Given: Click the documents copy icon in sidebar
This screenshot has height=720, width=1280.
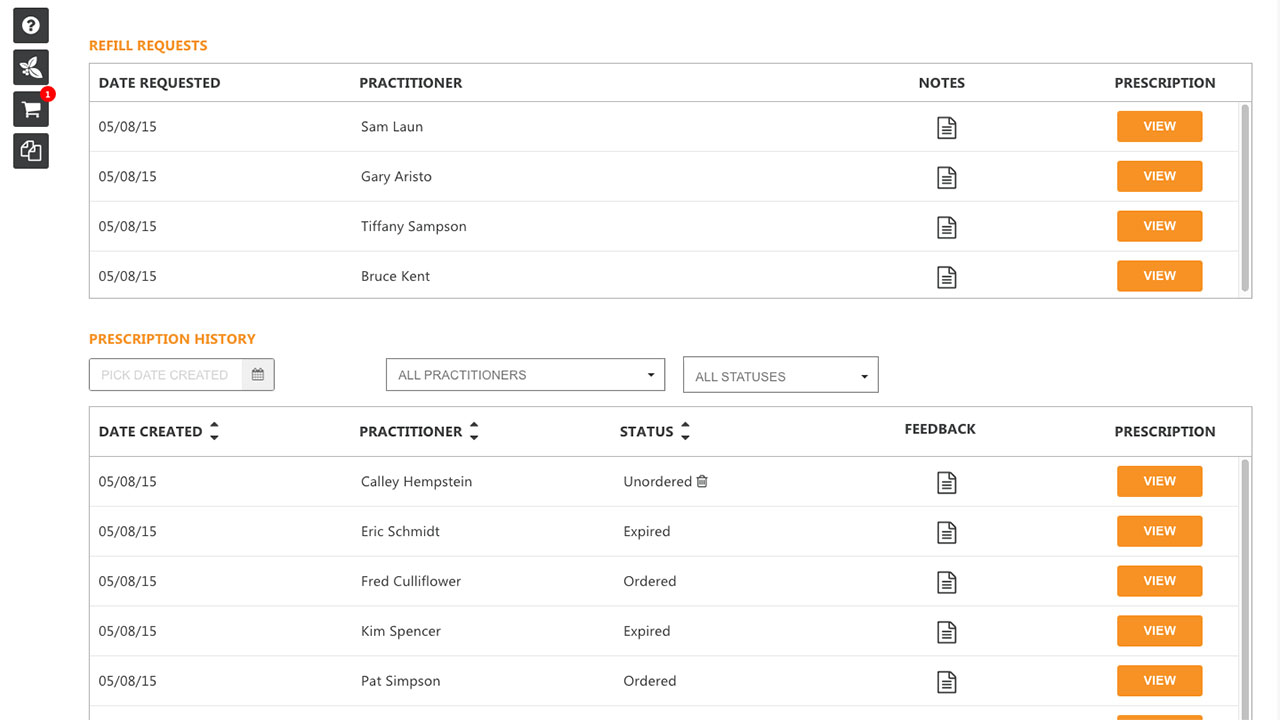Looking at the screenshot, I should click(31, 151).
